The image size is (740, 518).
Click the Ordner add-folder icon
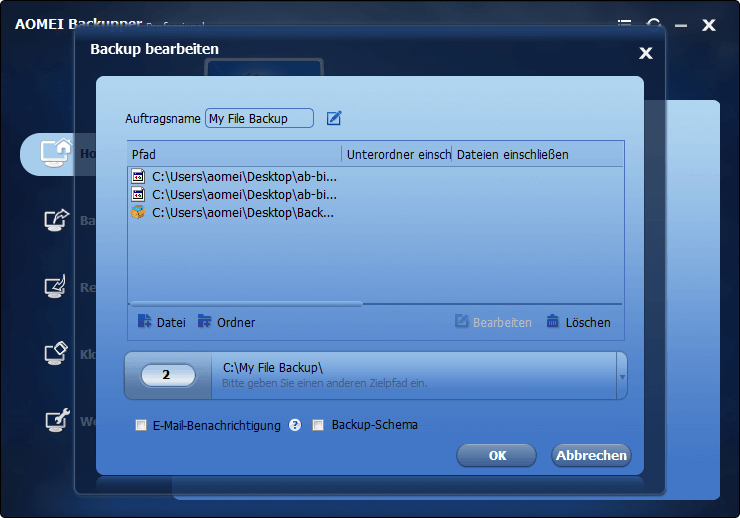(x=204, y=321)
